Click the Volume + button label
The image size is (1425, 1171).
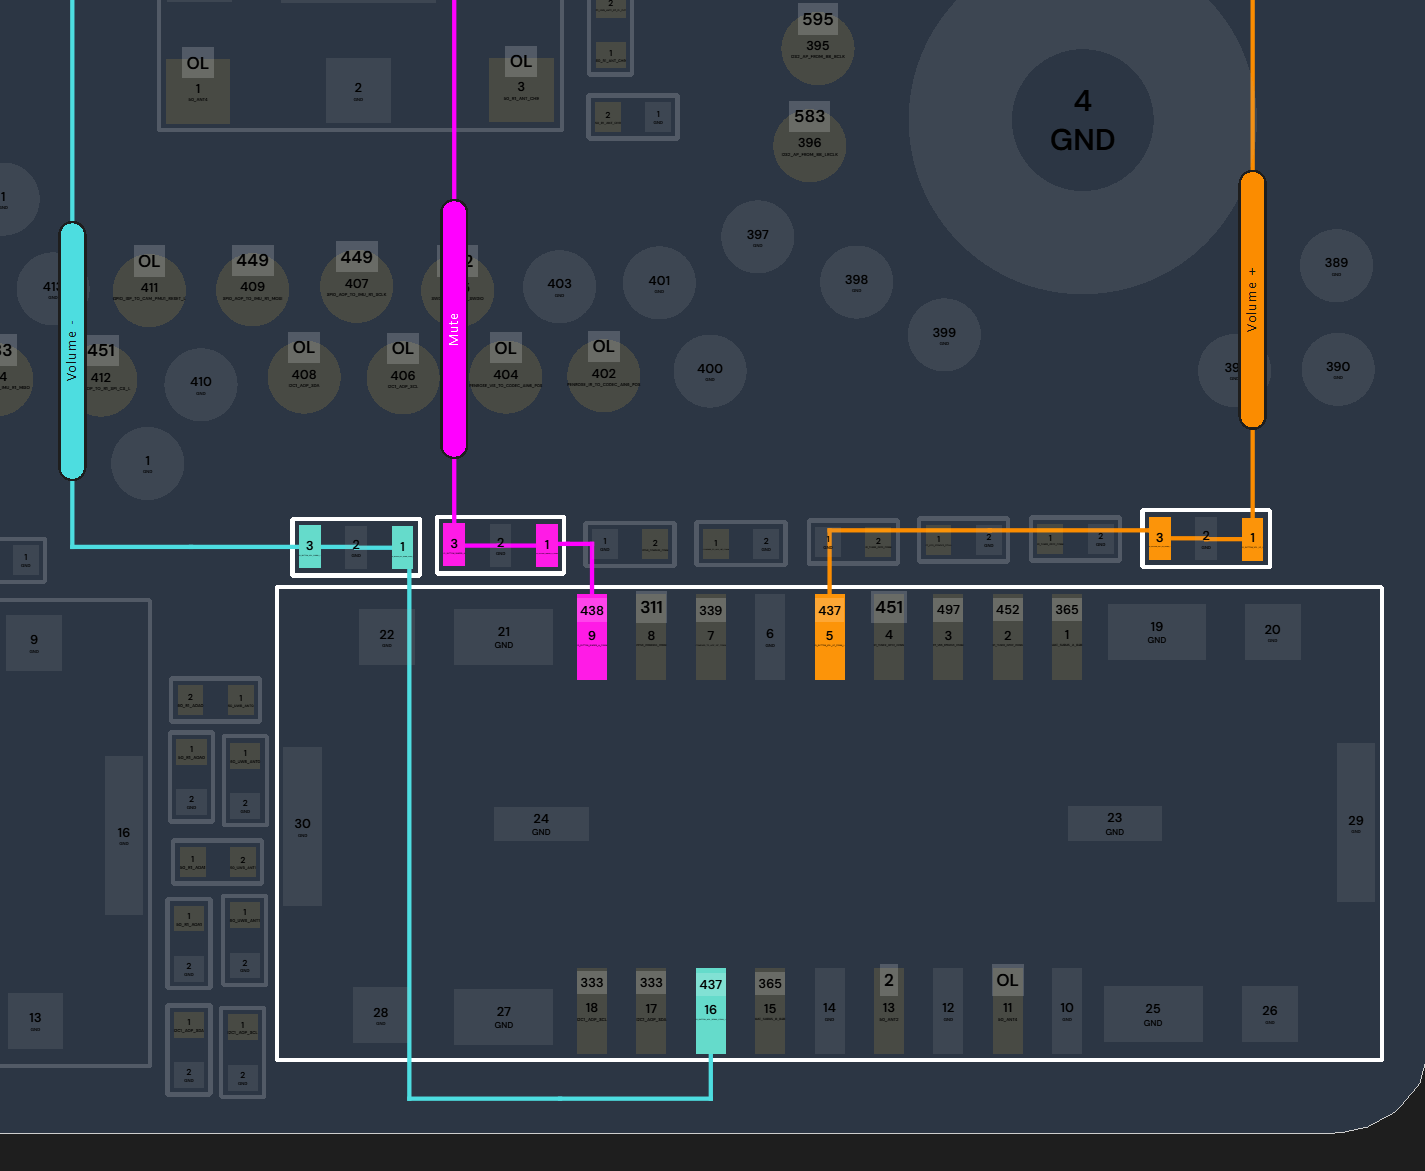[1252, 300]
